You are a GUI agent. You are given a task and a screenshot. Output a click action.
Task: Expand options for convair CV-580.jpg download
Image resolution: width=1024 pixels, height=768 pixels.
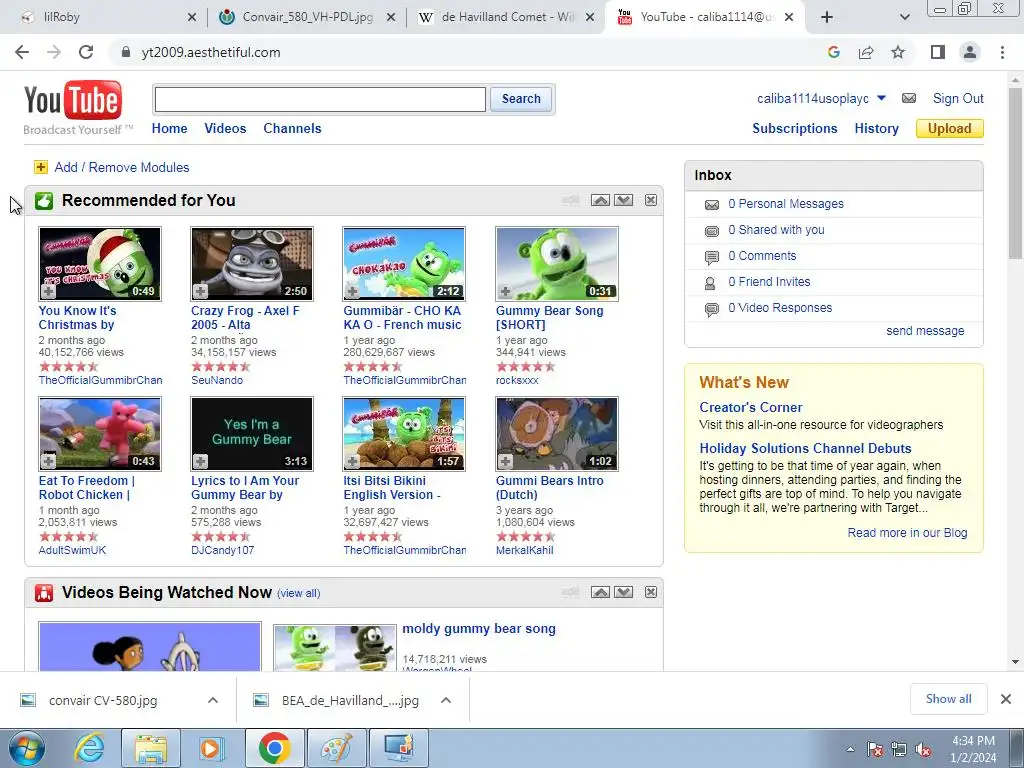(213, 700)
